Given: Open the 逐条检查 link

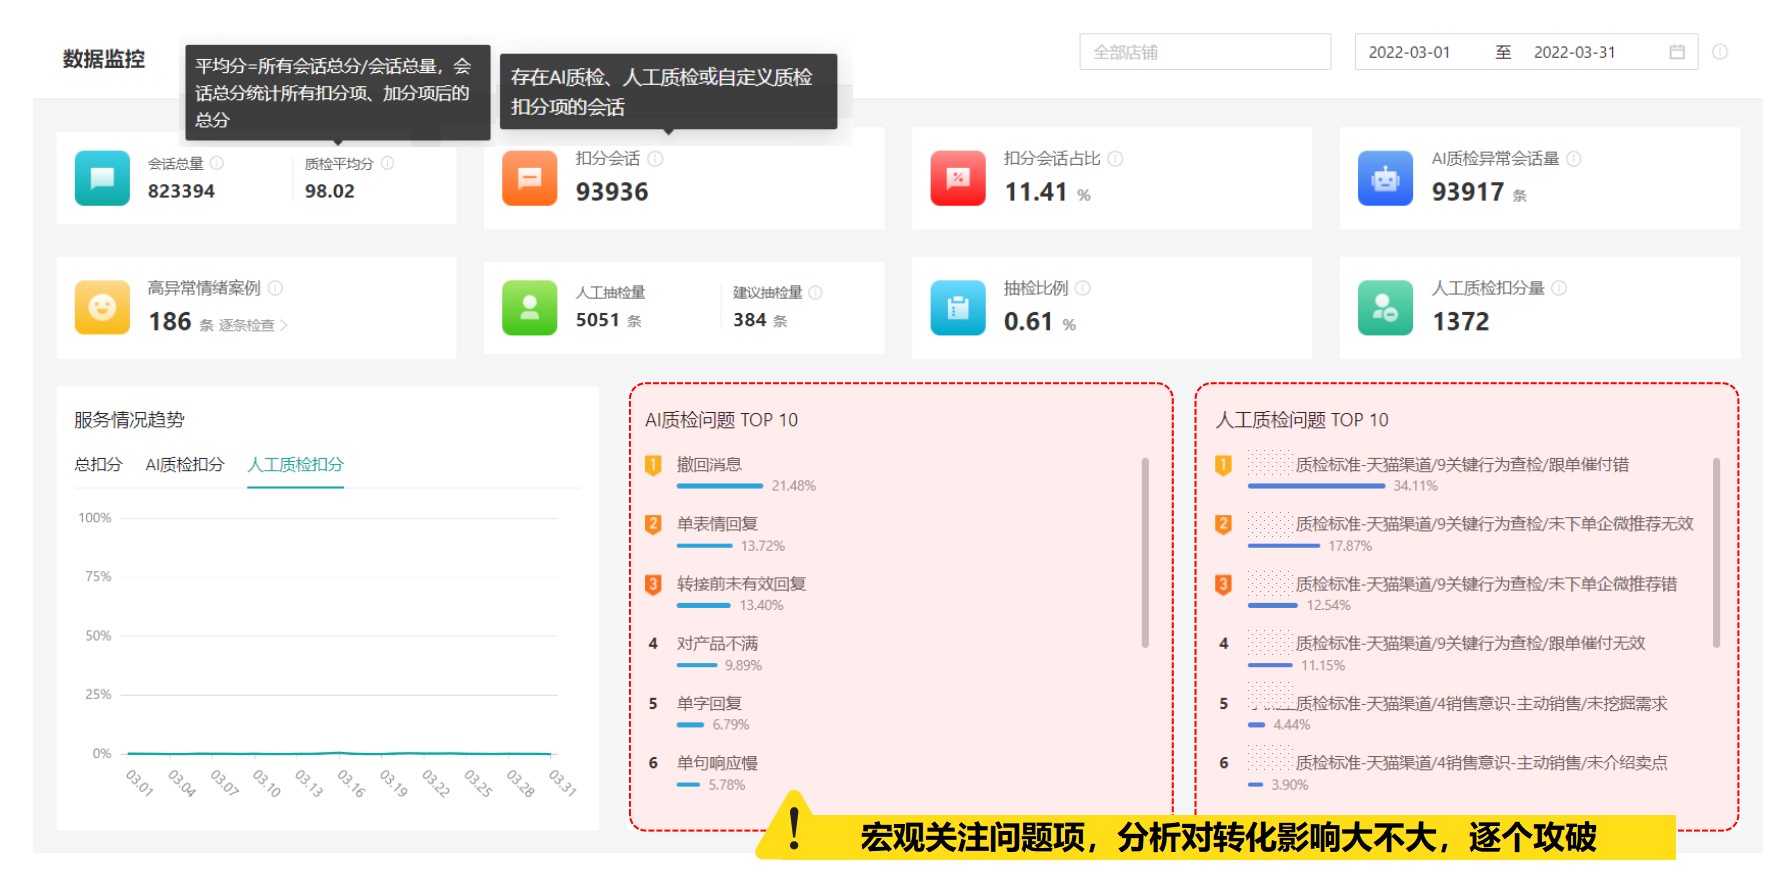Looking at the screenshot, I should tap(252, 325).
